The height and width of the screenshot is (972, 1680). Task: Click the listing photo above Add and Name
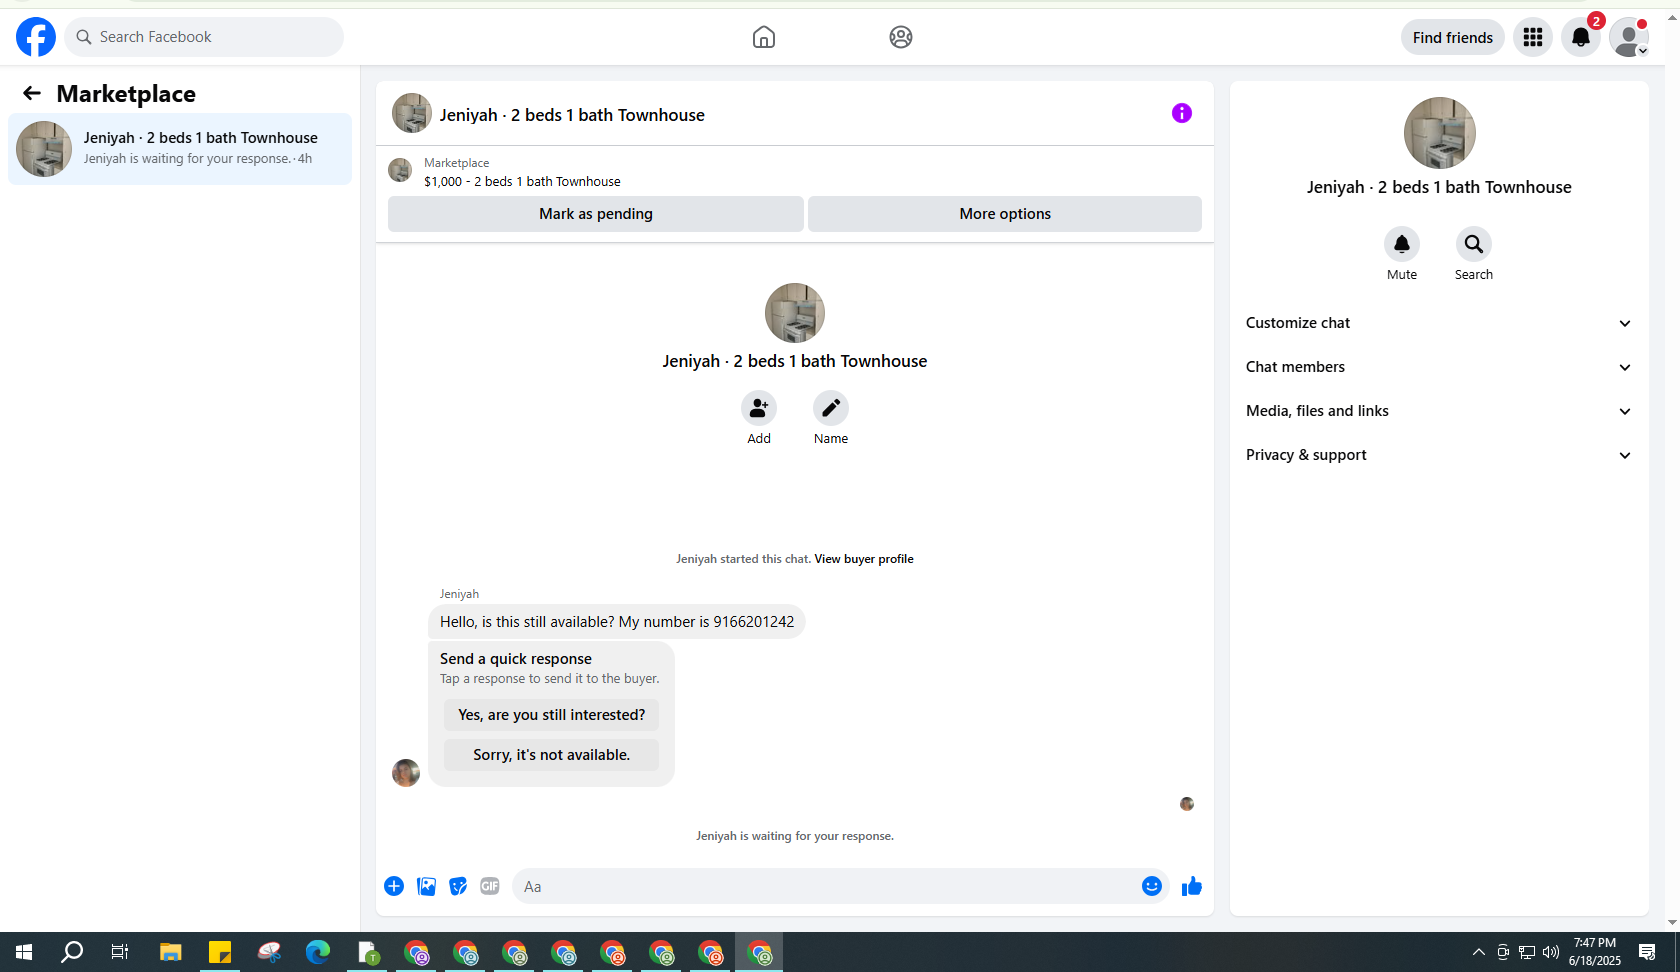tap(795, 313)
